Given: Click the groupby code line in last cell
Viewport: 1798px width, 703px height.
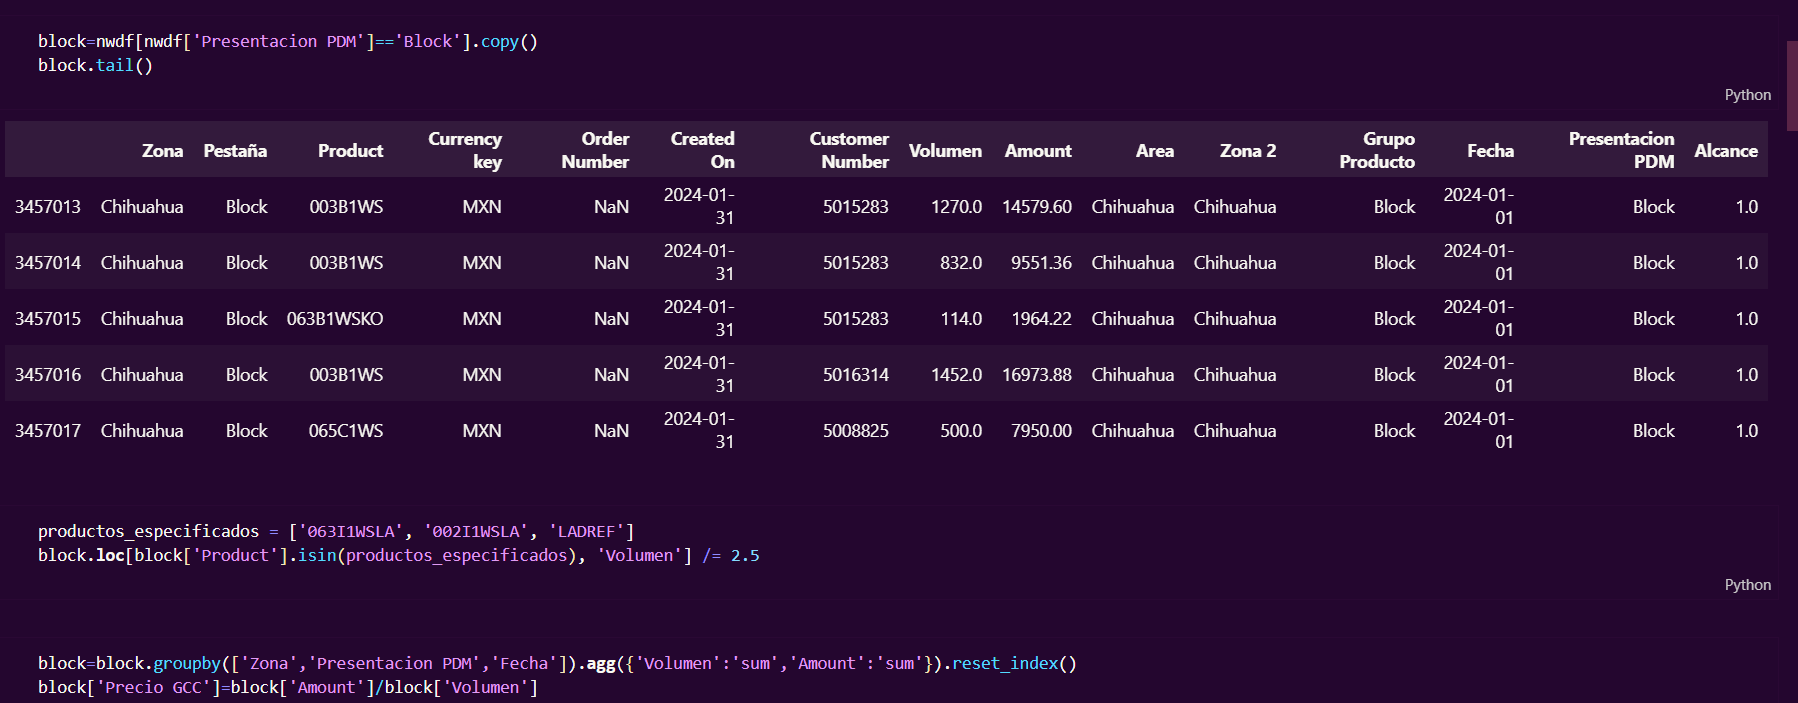Looking at the screenshot, I should (x=556, y=664).
